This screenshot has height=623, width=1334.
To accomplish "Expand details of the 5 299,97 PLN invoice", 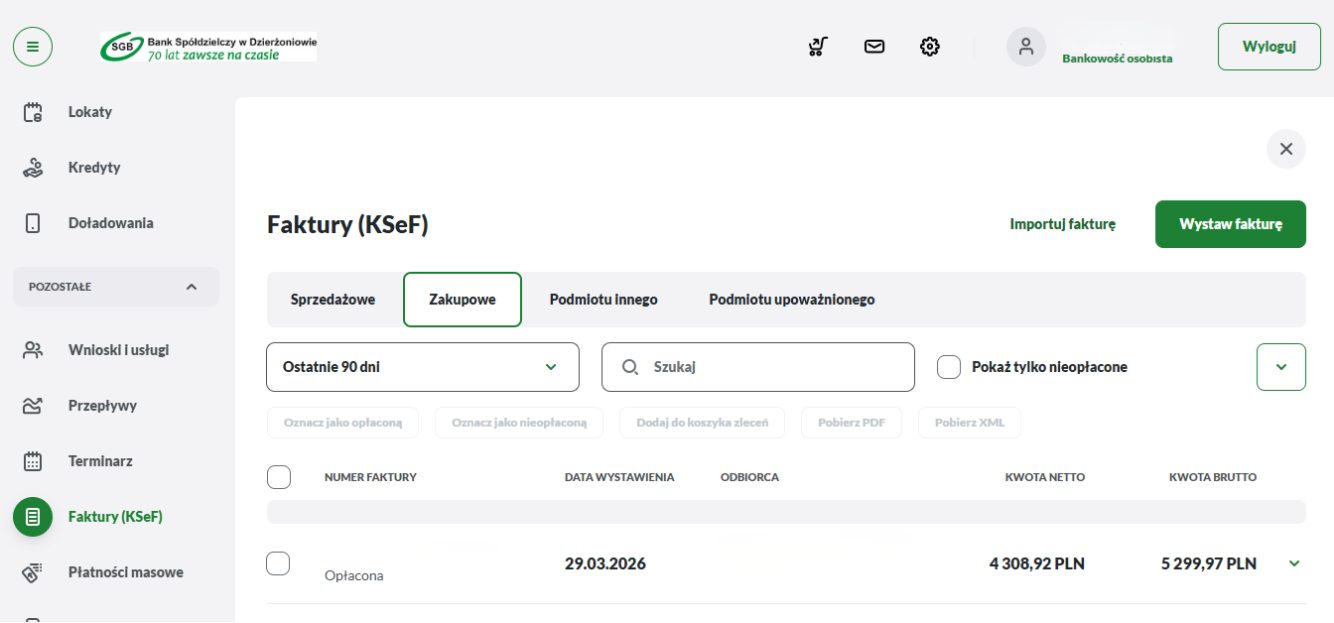I will tap(1294, 564).
